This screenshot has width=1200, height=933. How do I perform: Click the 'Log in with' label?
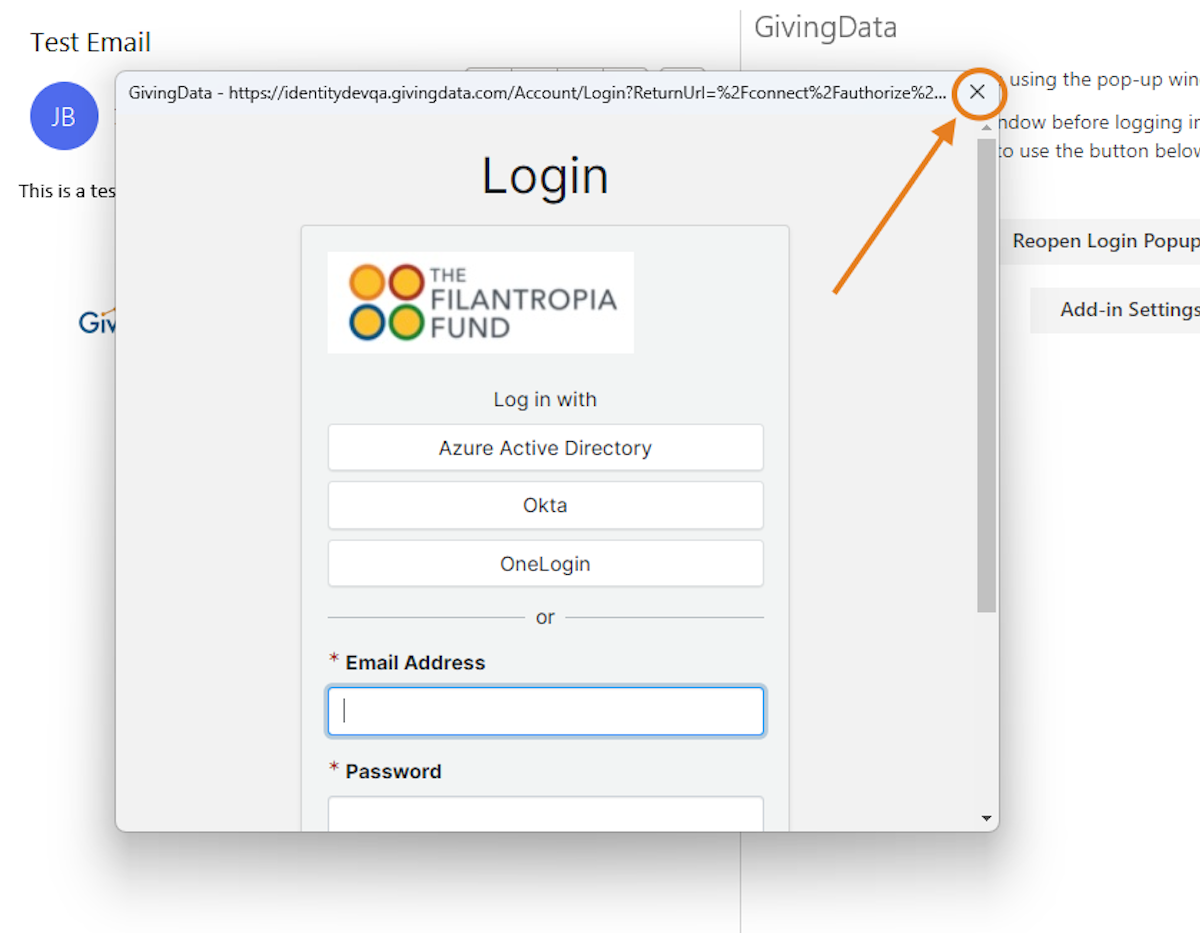pos(545,399)
